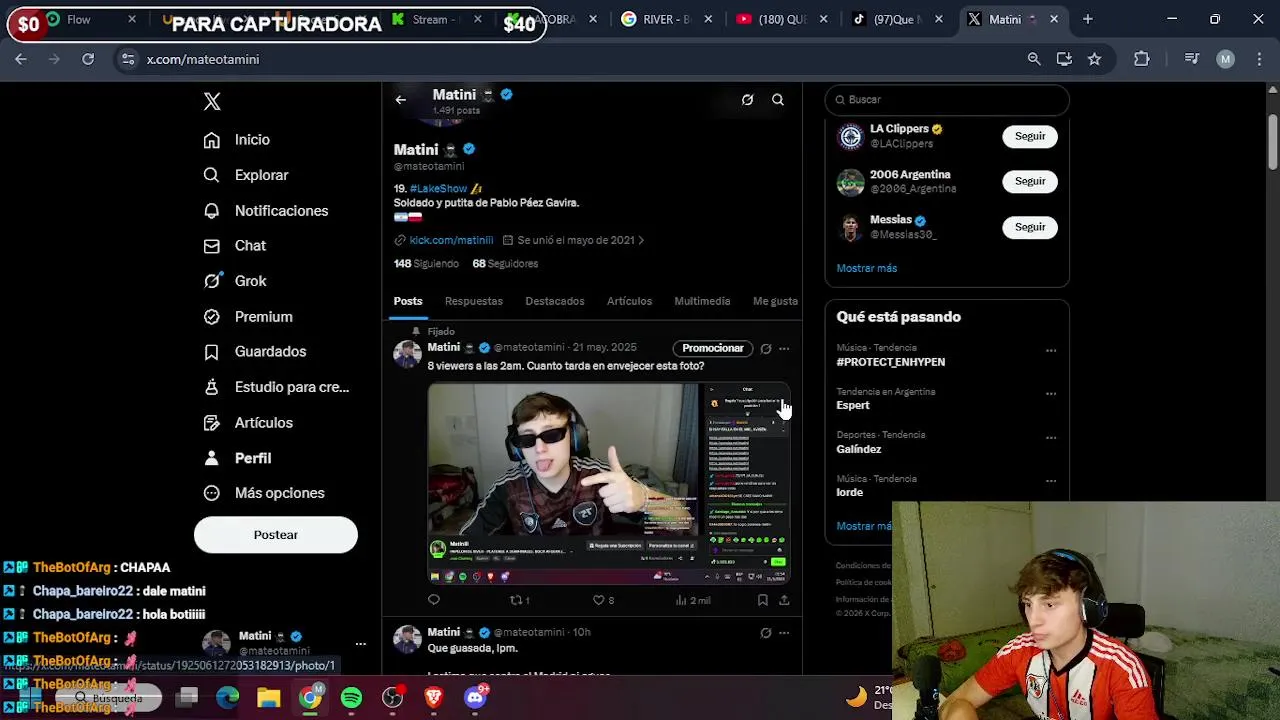Open more options for #PROTECT_ENHYPEN trend

pos(1051,350)
